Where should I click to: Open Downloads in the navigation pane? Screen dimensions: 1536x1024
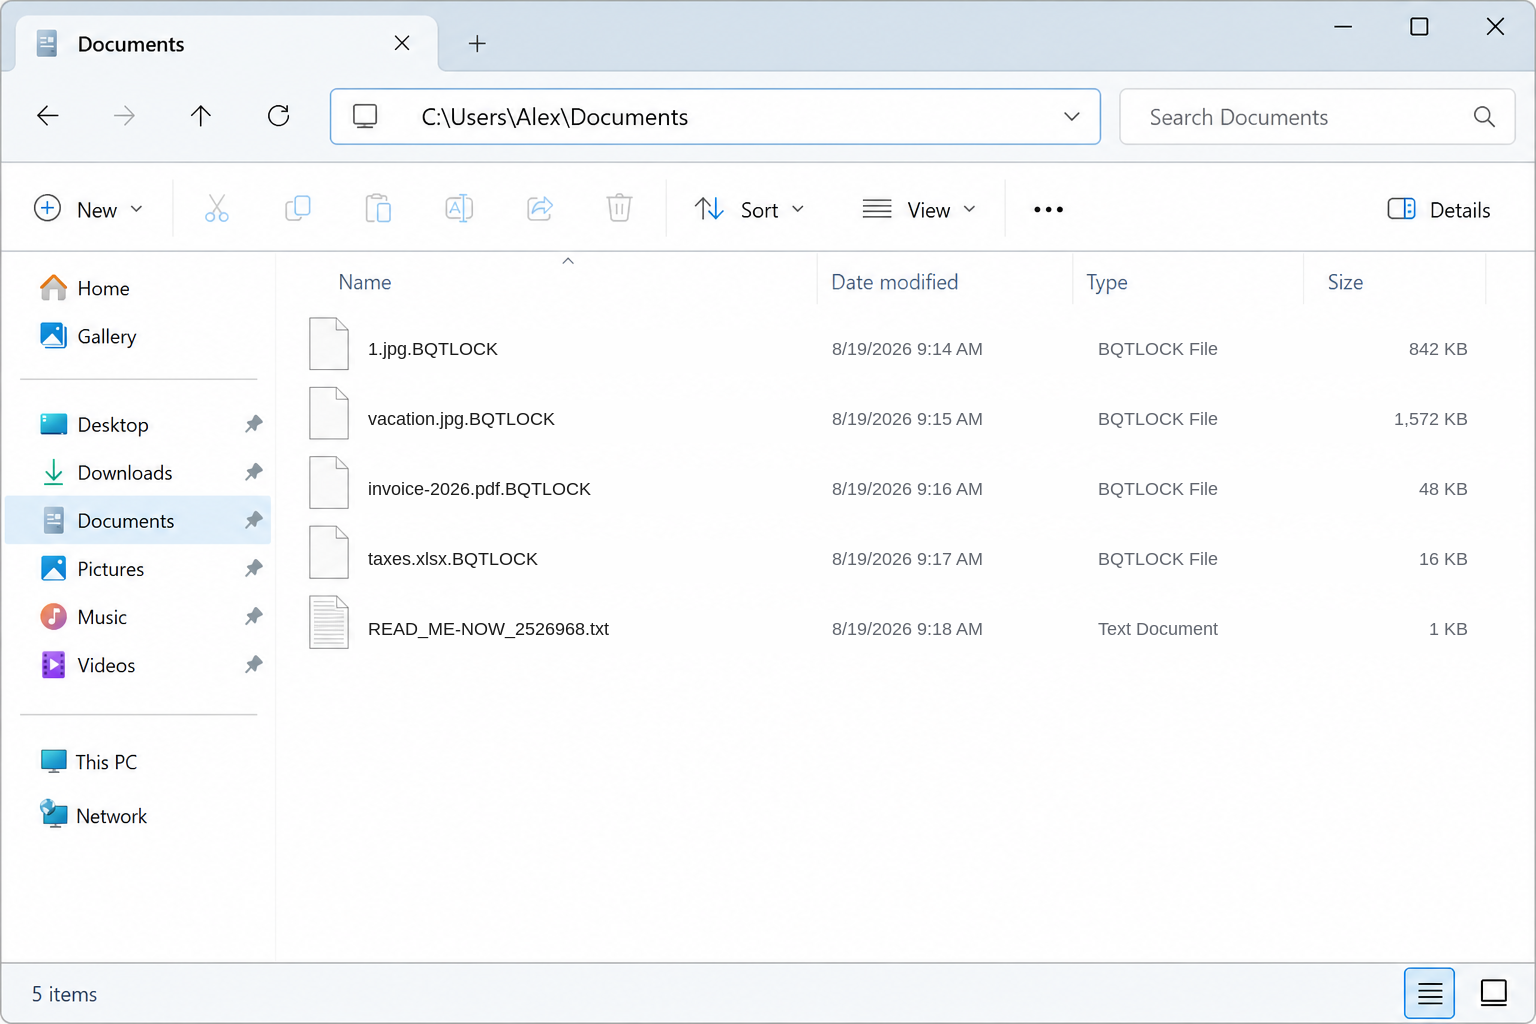138,472
